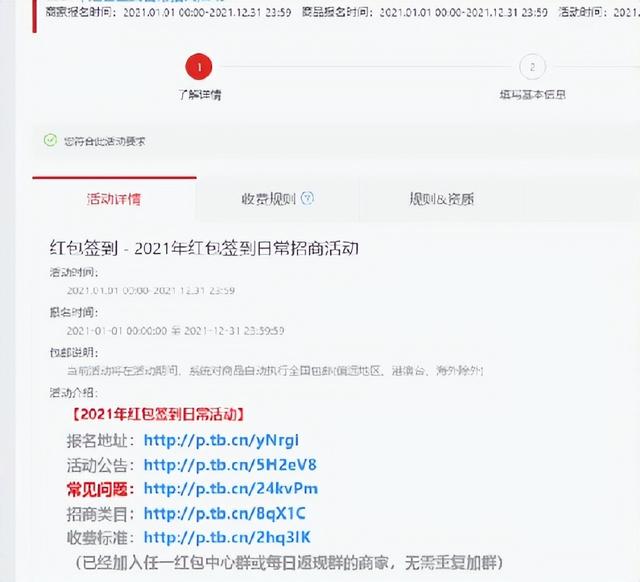Open the 收费规则 tab
The image size is (640, 582).
coord(277,199)
